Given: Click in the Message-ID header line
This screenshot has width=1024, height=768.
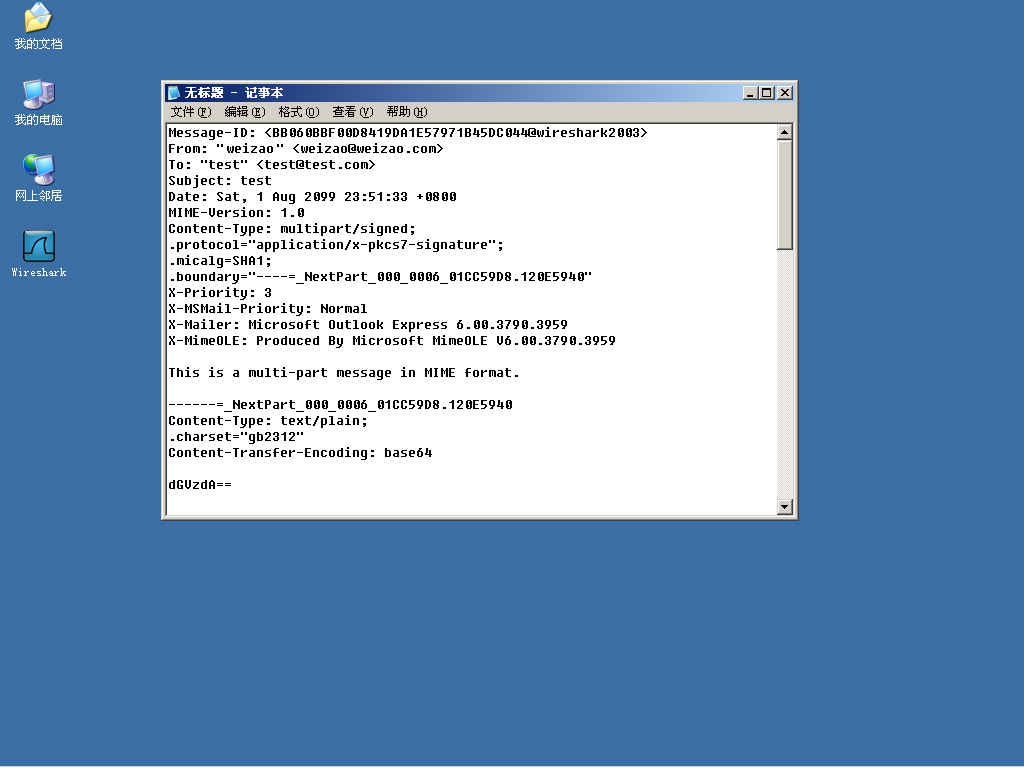Looking at the screenshot, I should pos(408,133).
